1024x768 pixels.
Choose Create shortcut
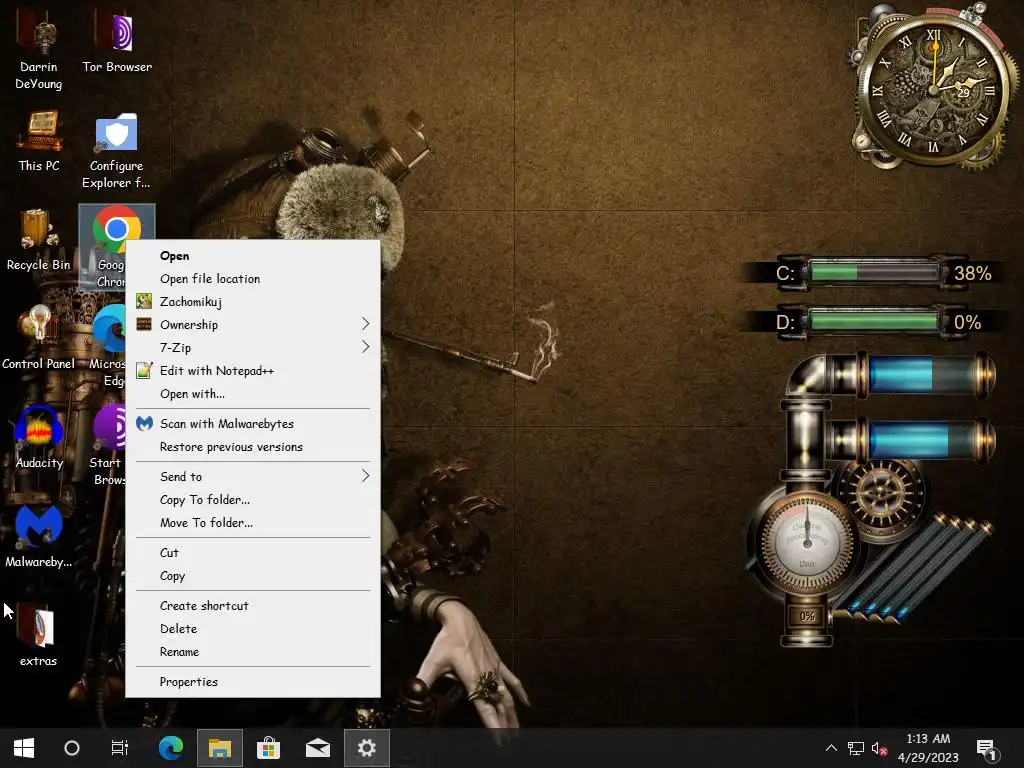253,605
